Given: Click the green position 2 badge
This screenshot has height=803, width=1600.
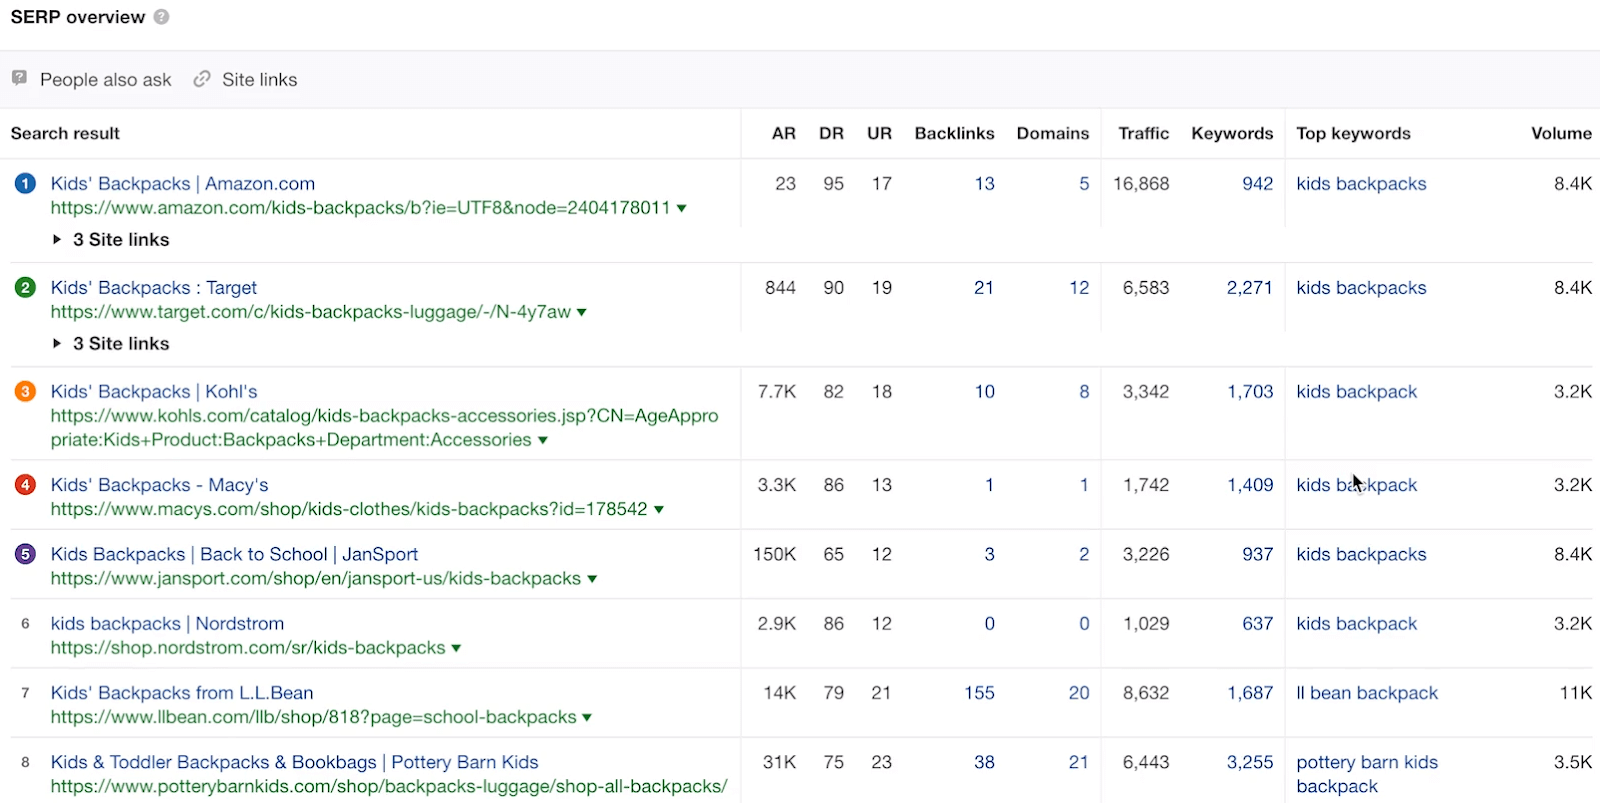Looking at the screenshot, I should point(25,288).
